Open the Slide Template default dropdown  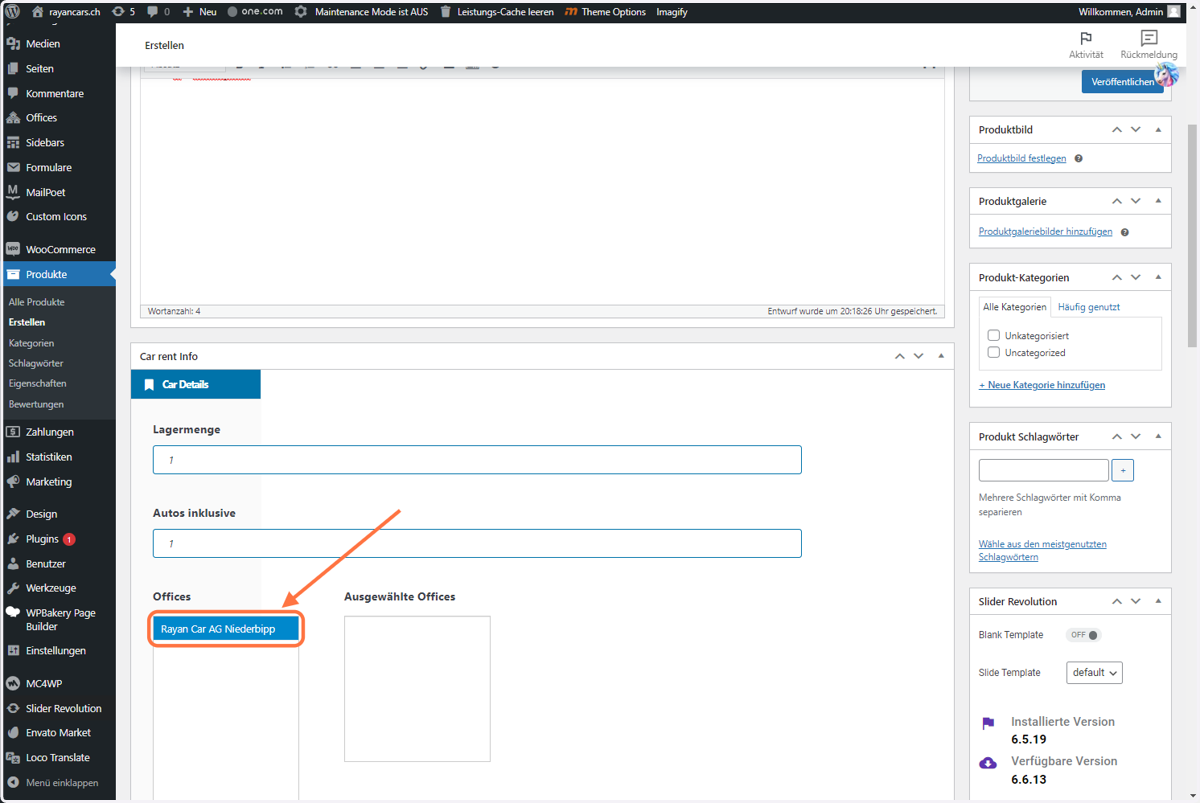pos(1094,673)
